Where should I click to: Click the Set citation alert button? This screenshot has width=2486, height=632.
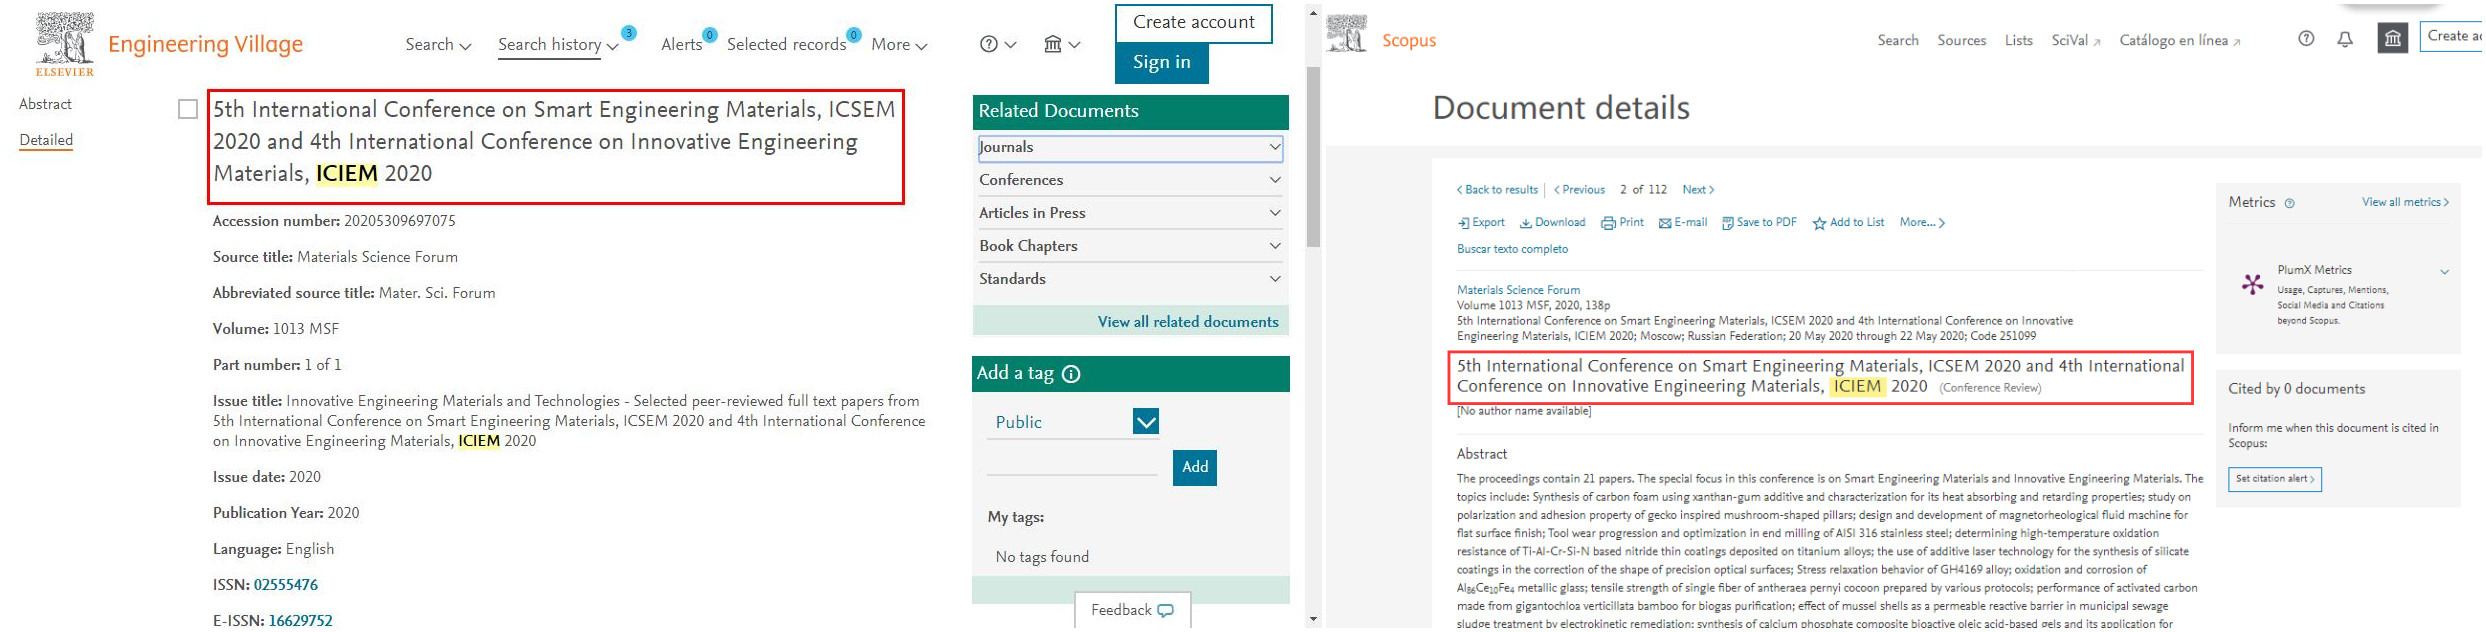point(2275,479)
